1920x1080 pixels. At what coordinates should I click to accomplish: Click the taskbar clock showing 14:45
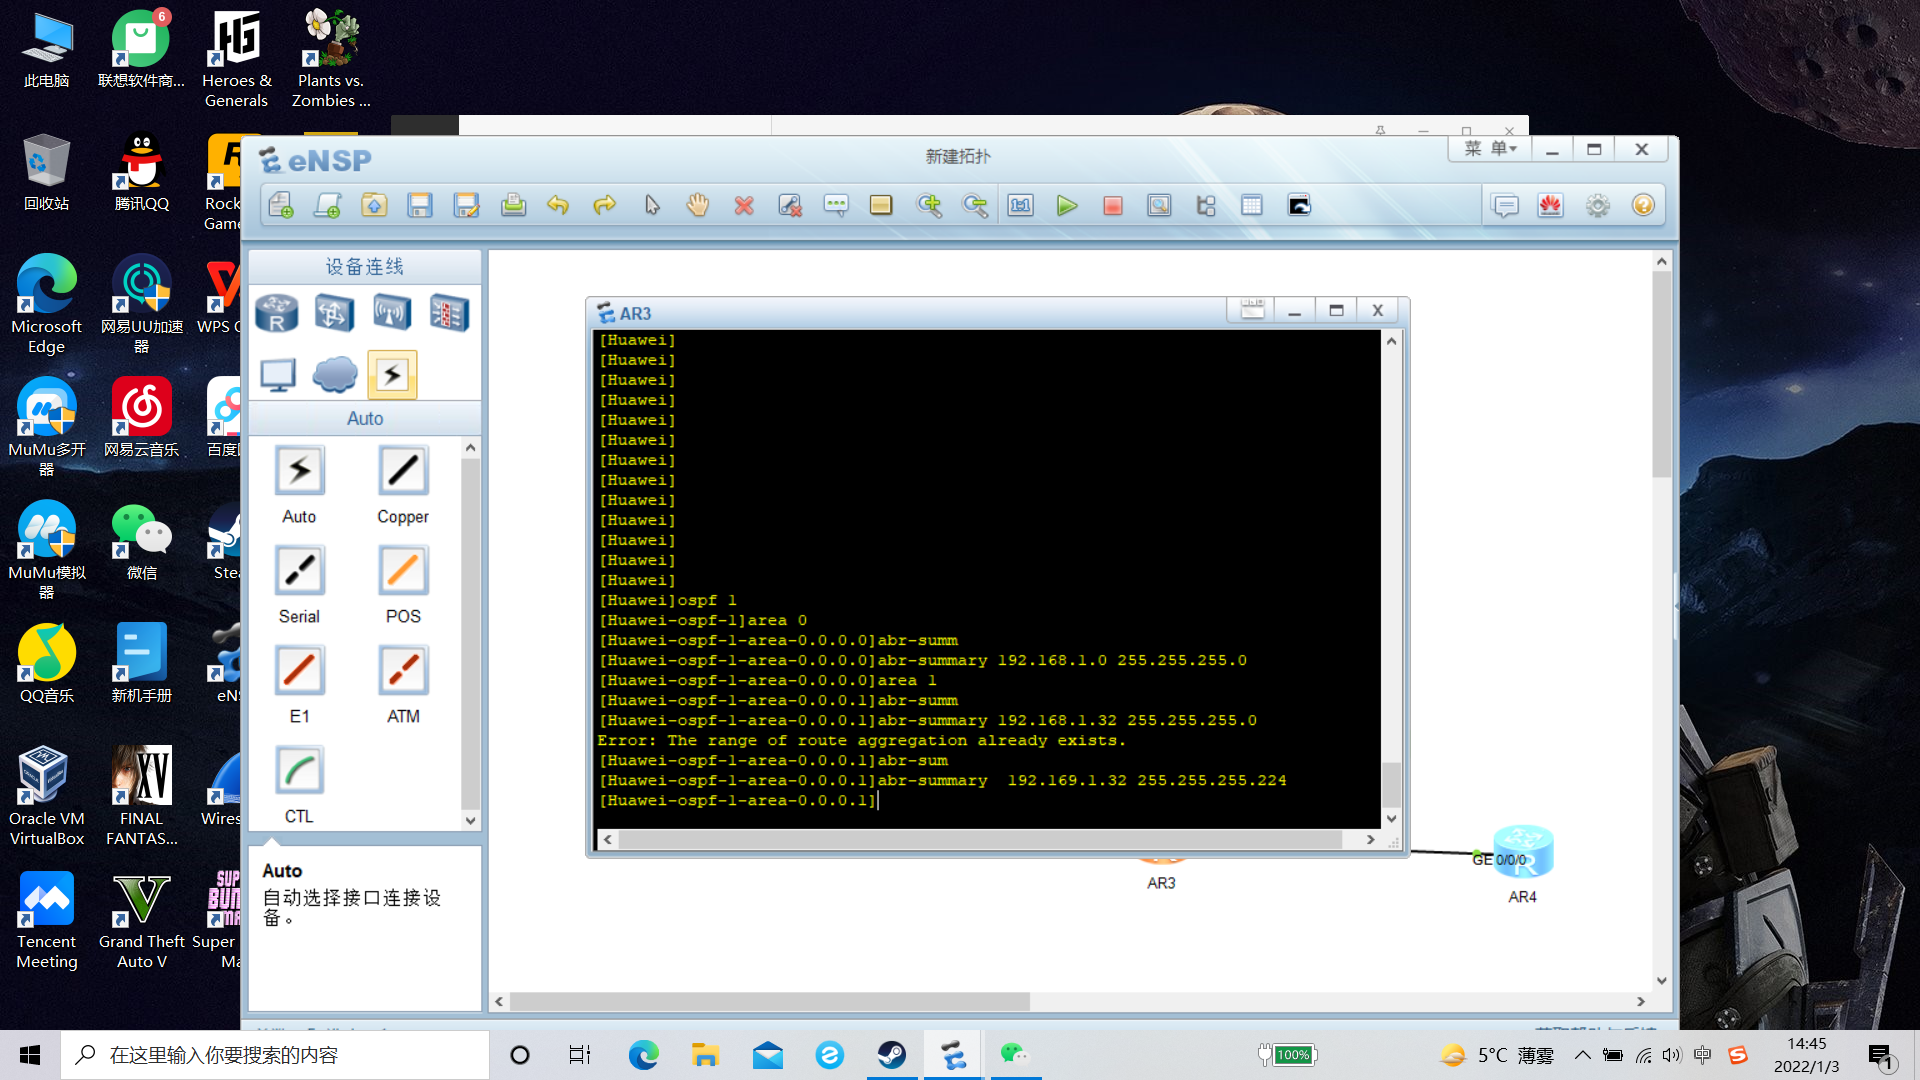(1806, 1055)
